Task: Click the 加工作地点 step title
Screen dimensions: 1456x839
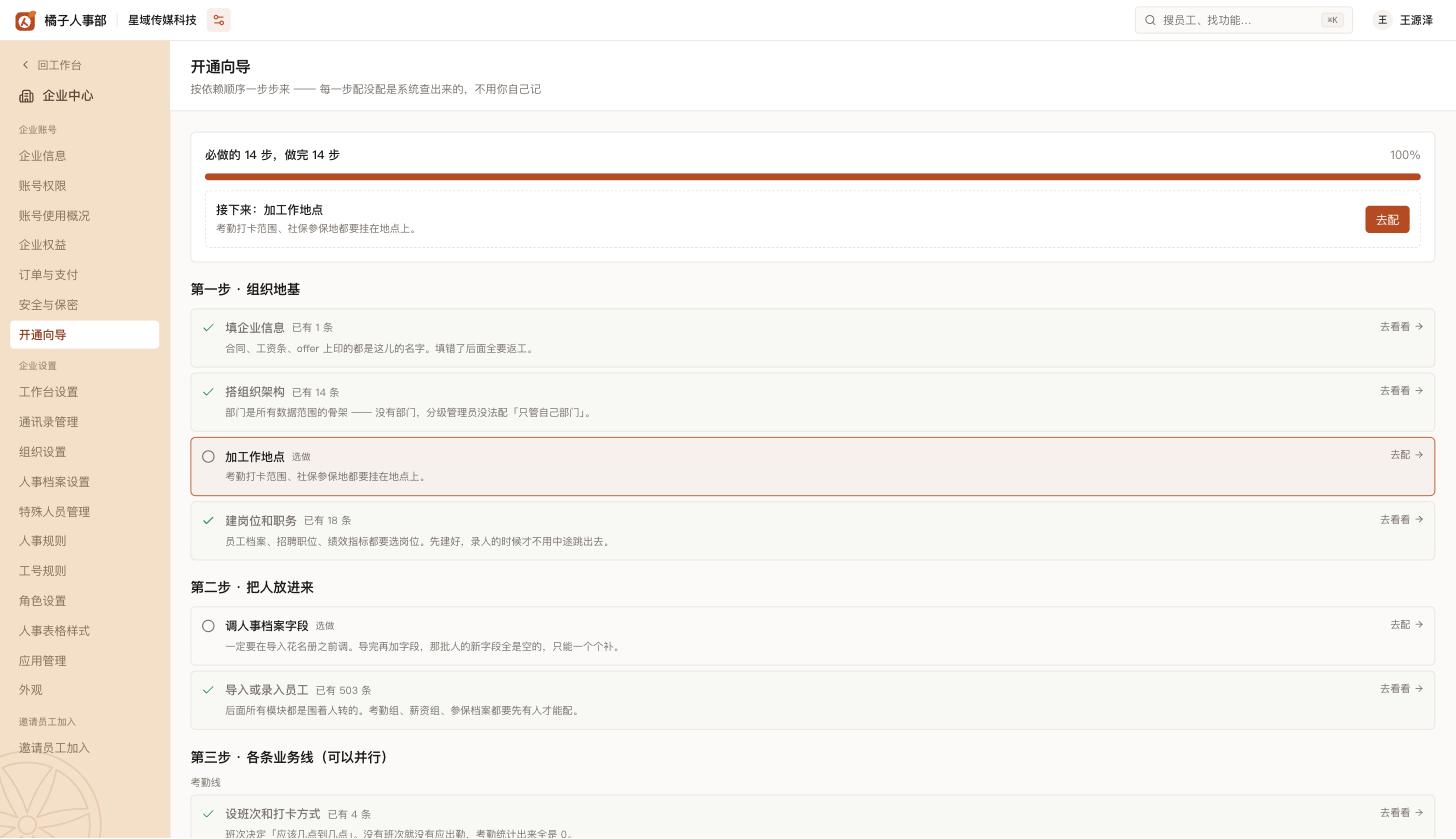Action: point(255,457)
